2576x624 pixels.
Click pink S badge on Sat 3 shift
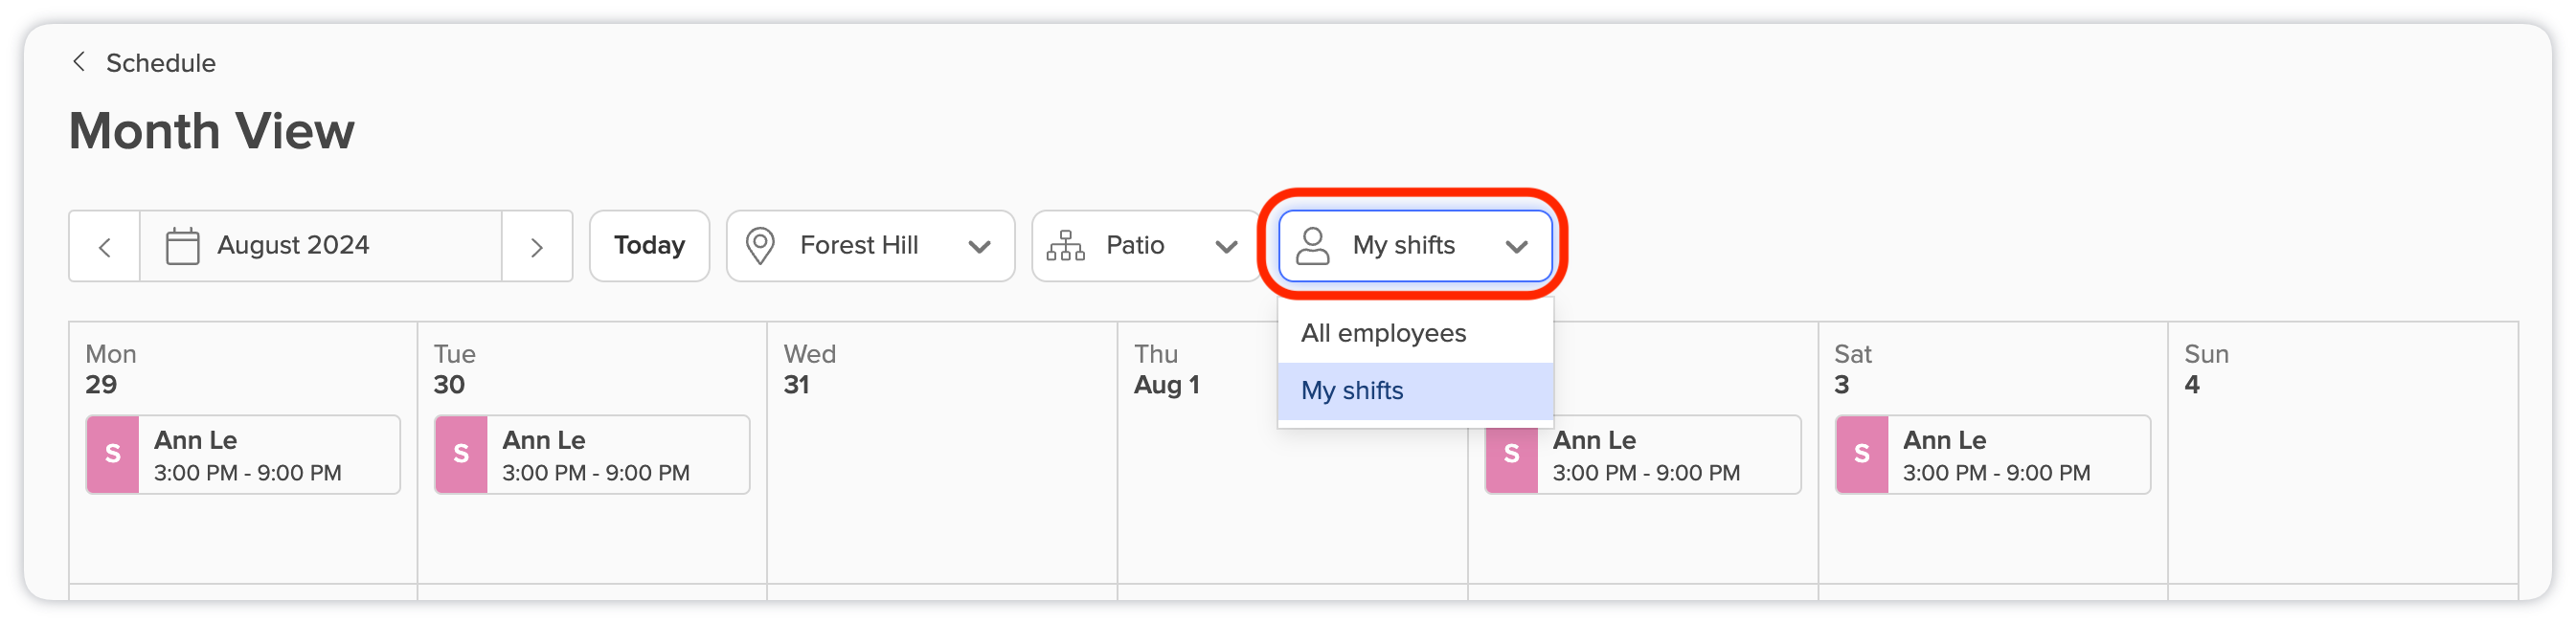point(1862,455)
